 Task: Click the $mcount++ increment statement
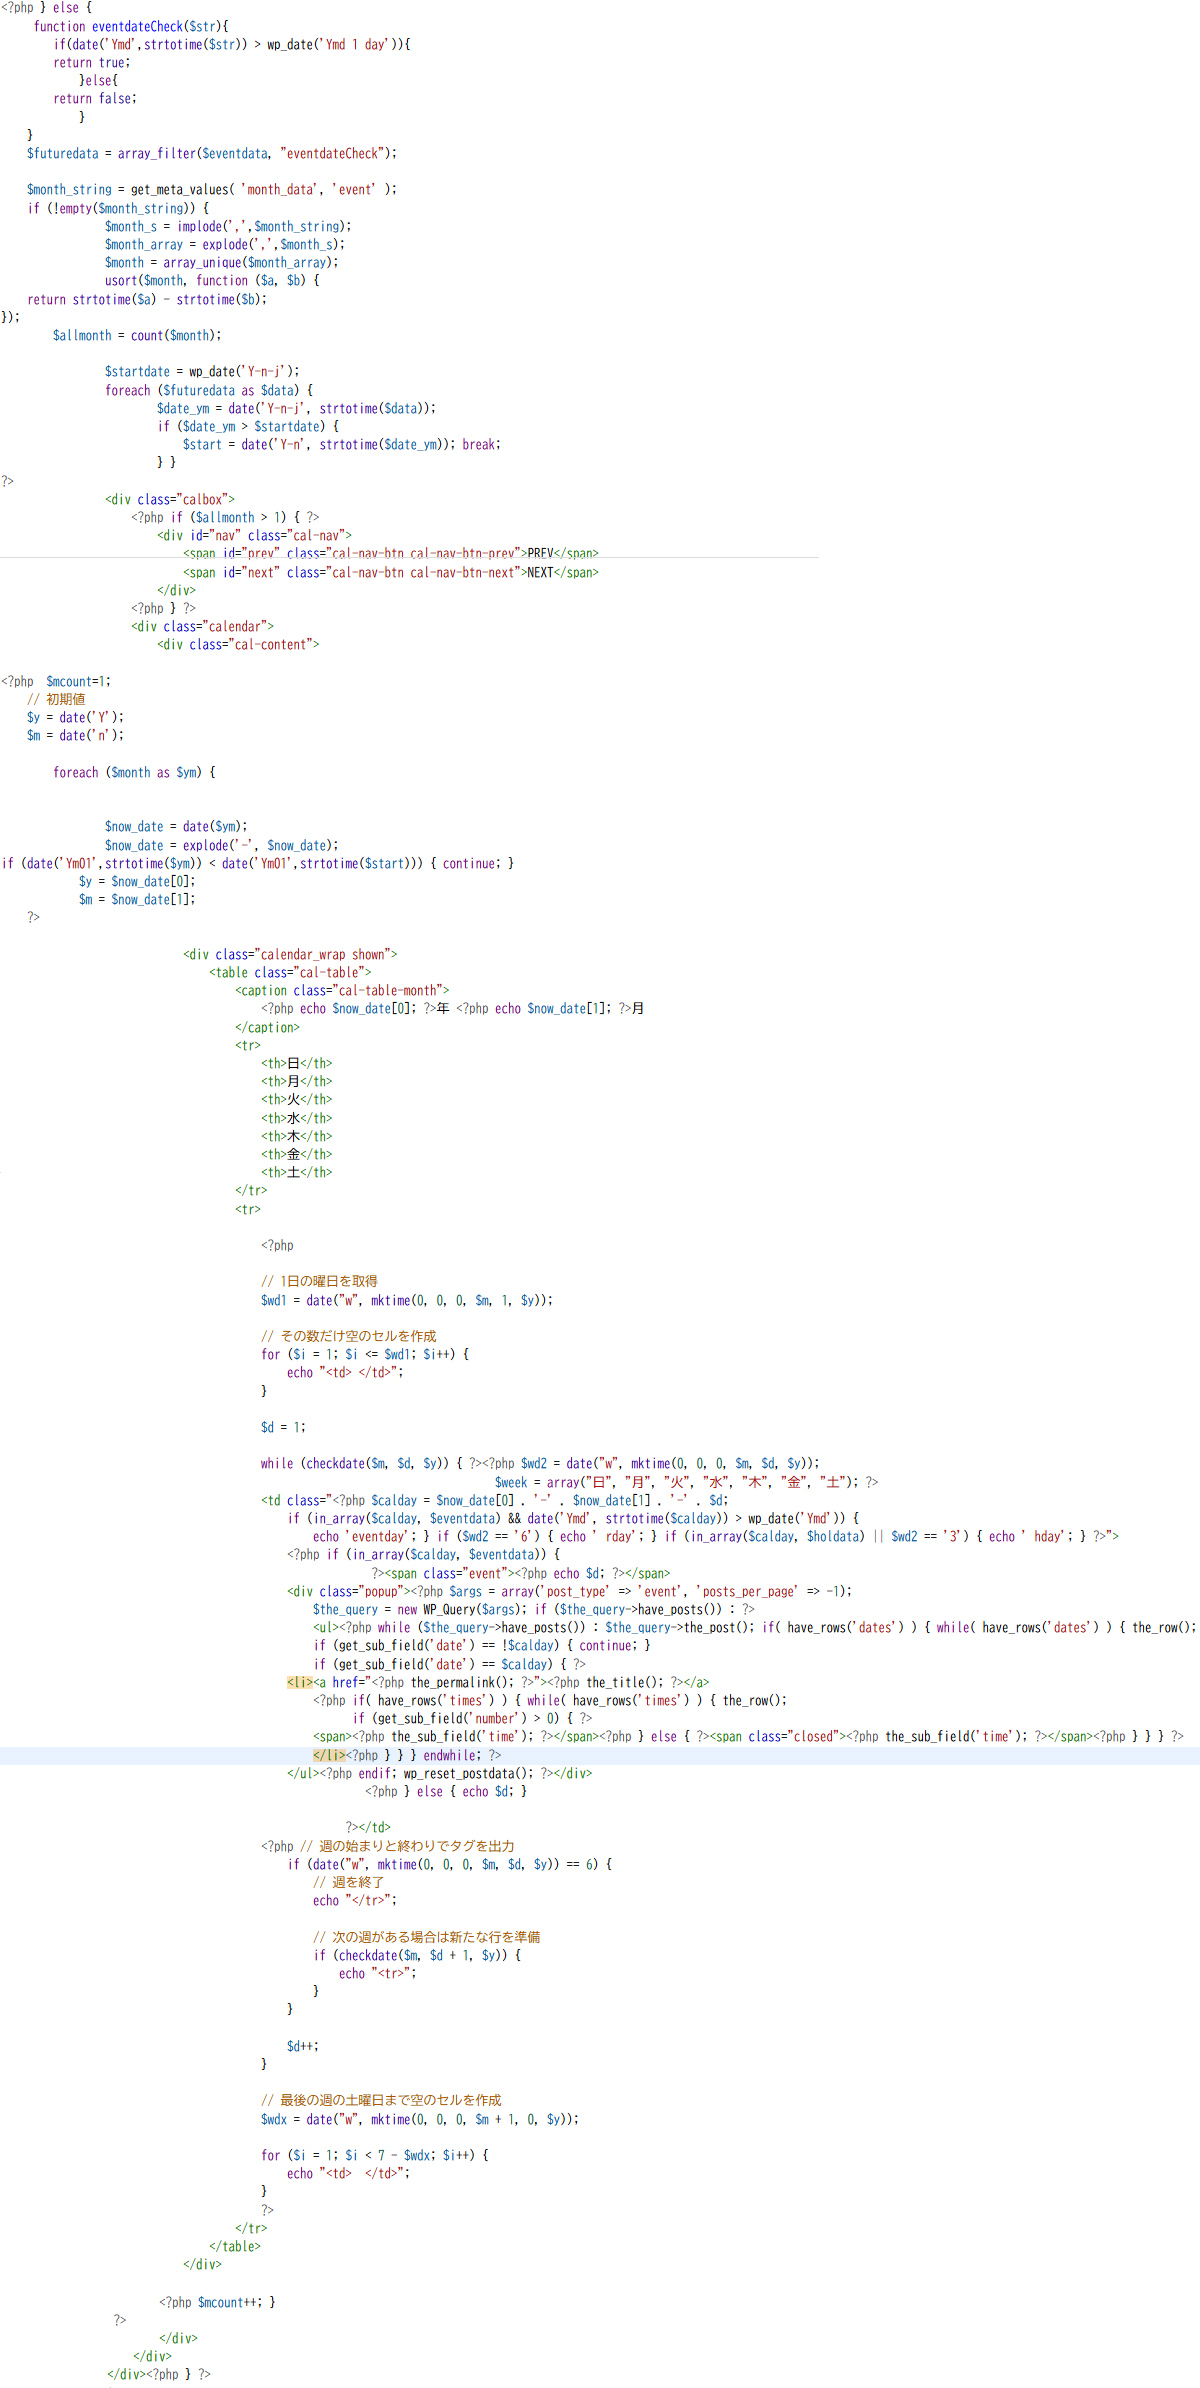230,2302
